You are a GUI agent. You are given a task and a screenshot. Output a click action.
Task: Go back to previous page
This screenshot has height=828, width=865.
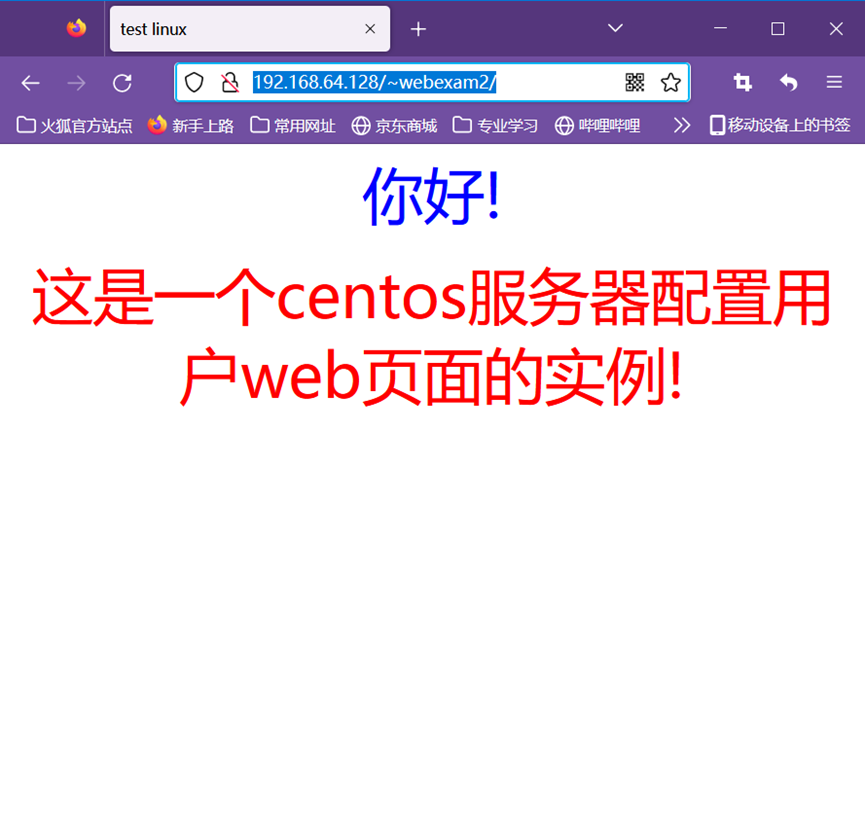pyautogui.click(x=30, y=83)
